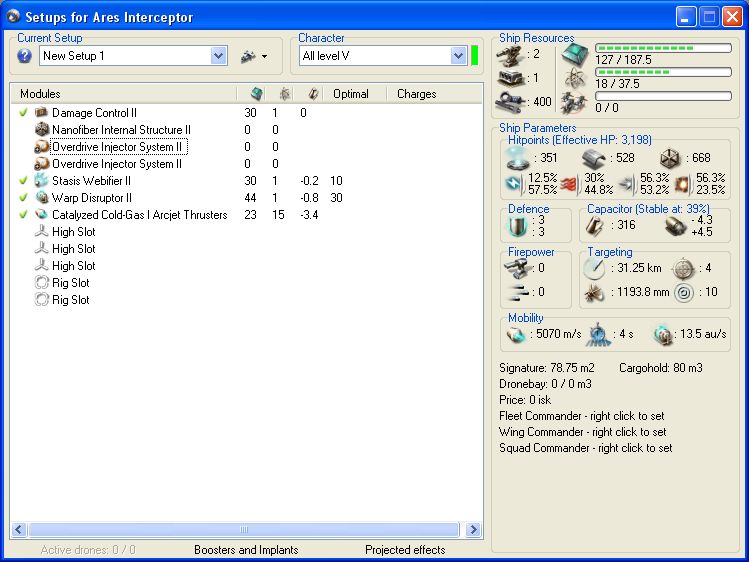Screen dimensions: 749x562
Task: Click the module list horizontal scrollbar
Action: tap(246, 529)
